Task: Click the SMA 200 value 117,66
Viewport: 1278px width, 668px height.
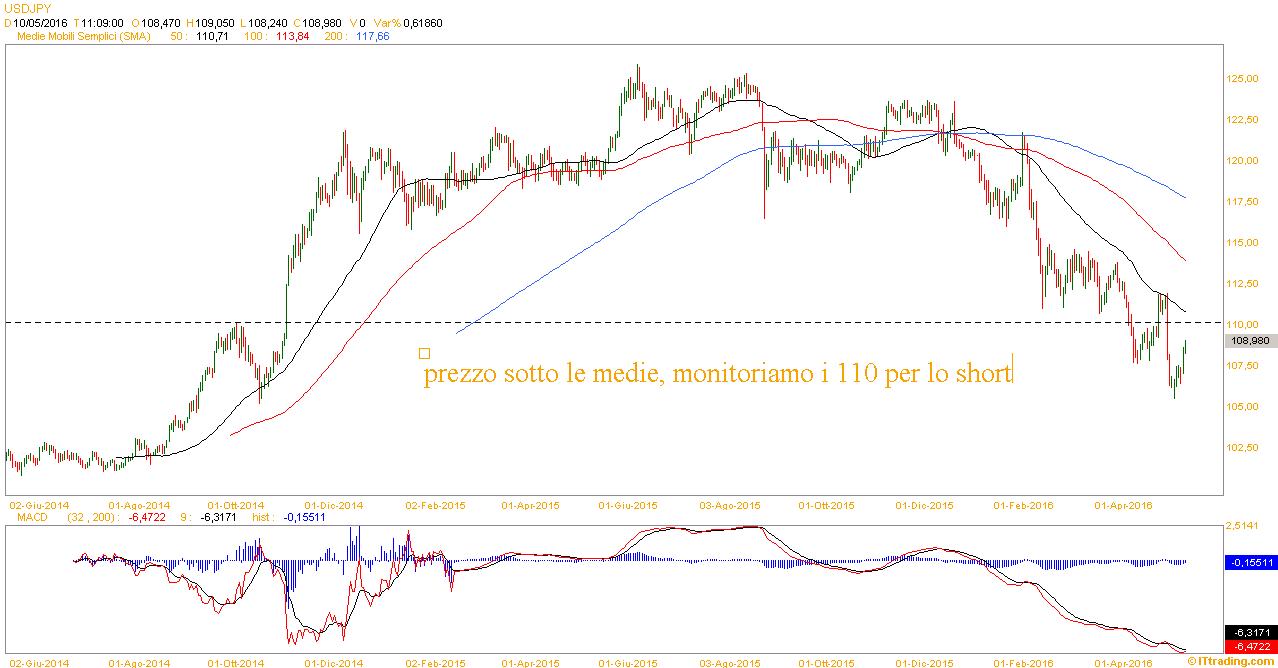Action: pos(372,36)
